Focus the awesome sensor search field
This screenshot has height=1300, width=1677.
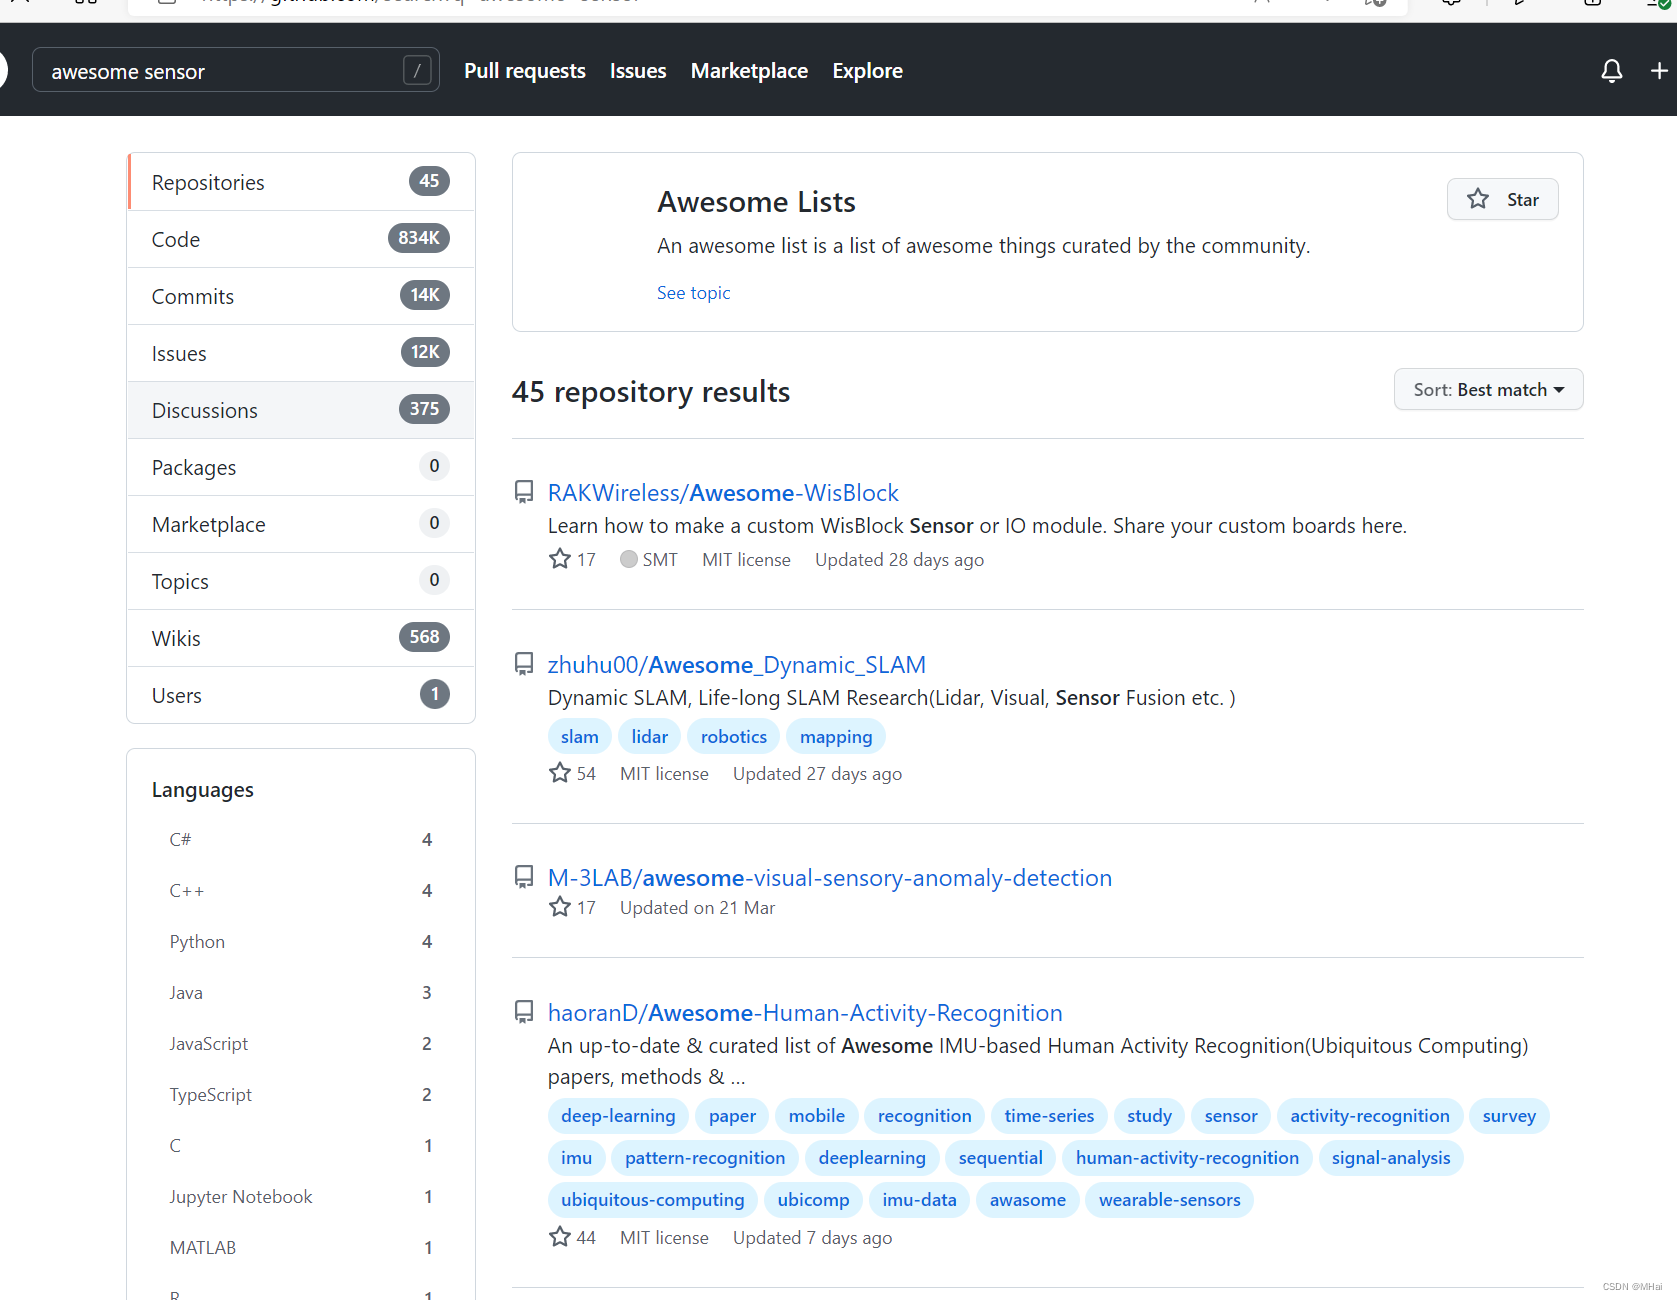[x=236, y=70]
